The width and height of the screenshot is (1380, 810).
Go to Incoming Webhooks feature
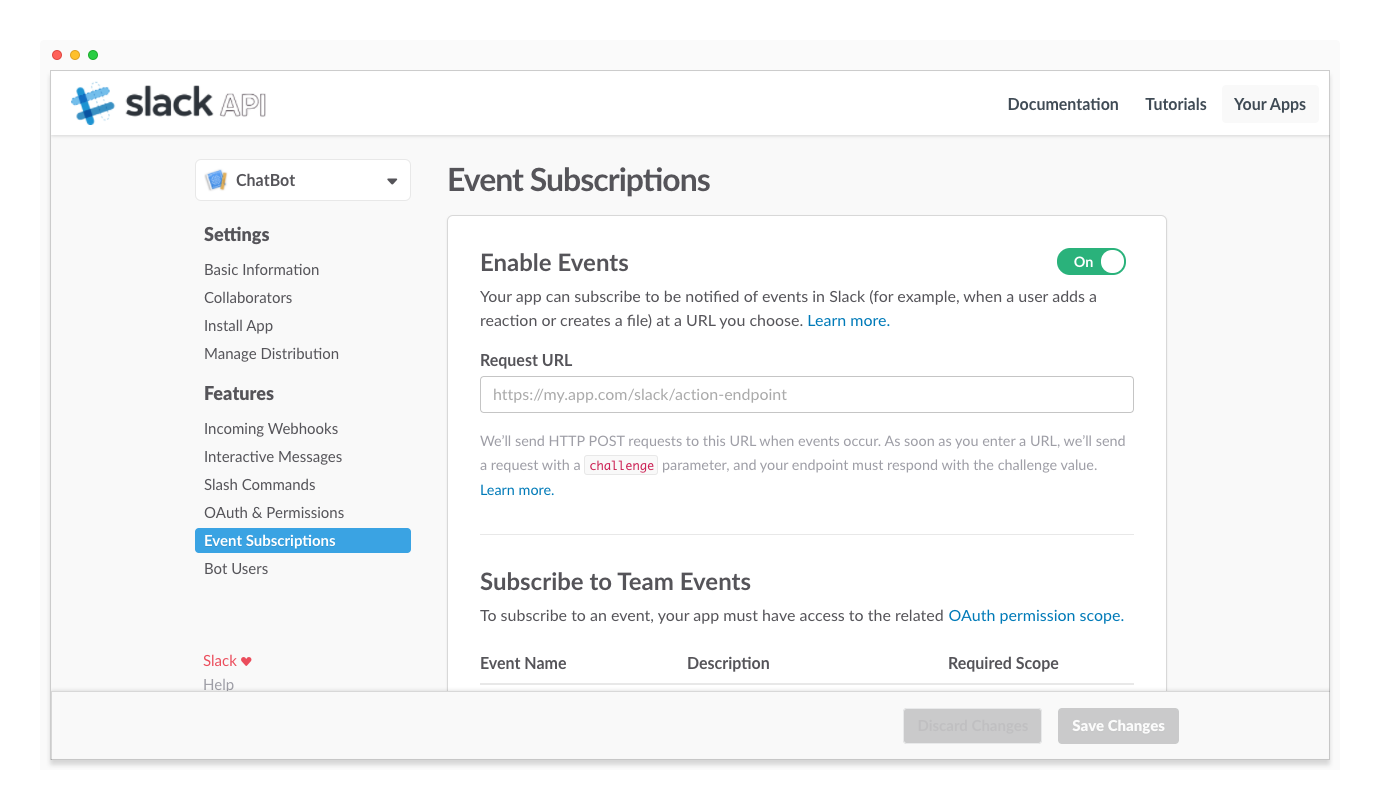[271, 429]
